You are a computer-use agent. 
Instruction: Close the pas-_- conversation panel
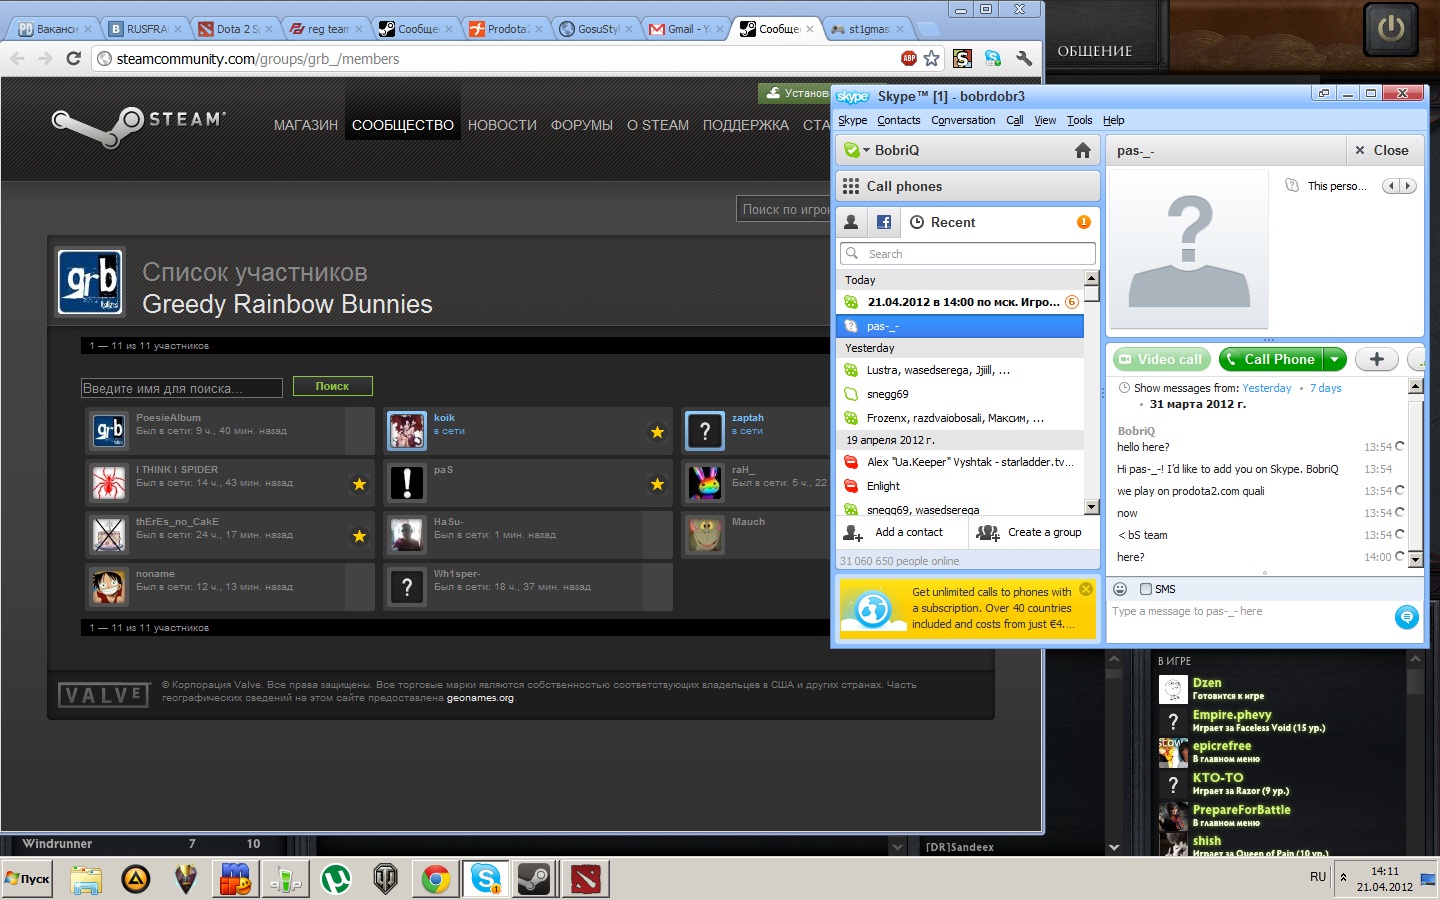click(x=1381, y=150)
